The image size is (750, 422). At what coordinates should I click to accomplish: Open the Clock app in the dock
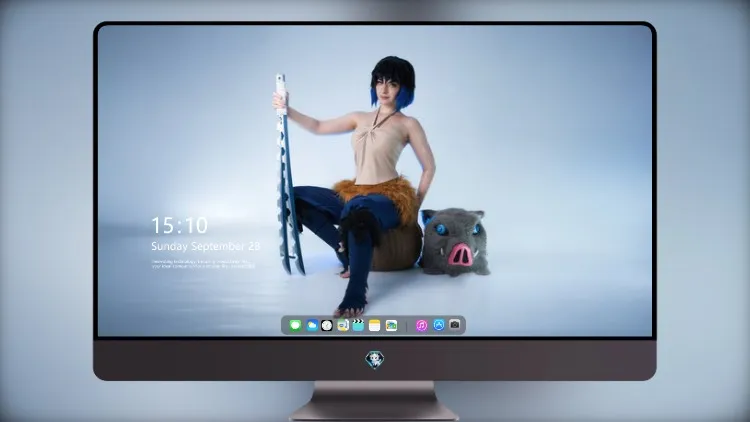(327, 326)
